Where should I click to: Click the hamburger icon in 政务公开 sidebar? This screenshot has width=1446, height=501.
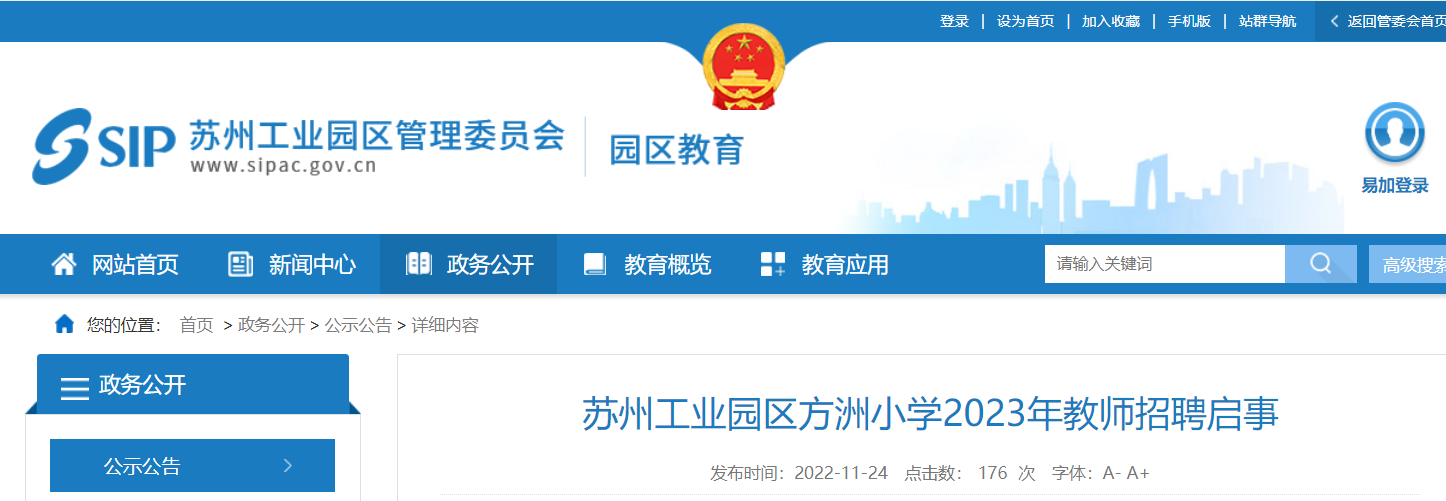coord(75,388)
